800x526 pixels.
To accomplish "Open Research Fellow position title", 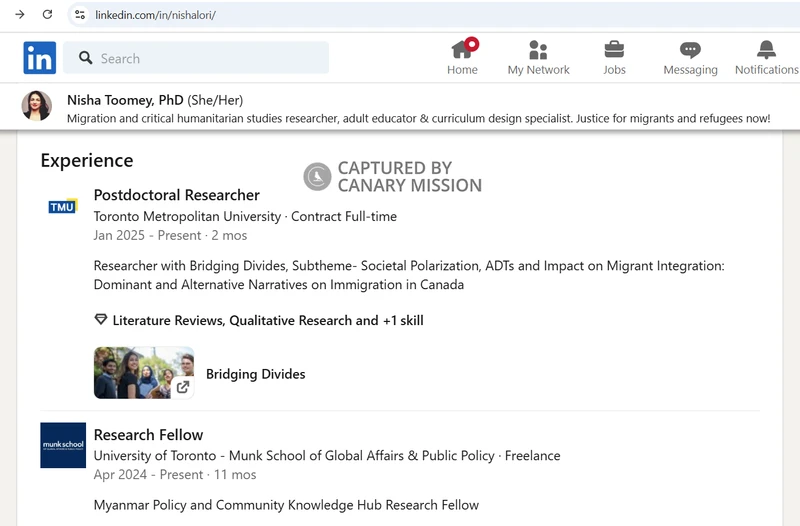I will (x=148, y=435).
